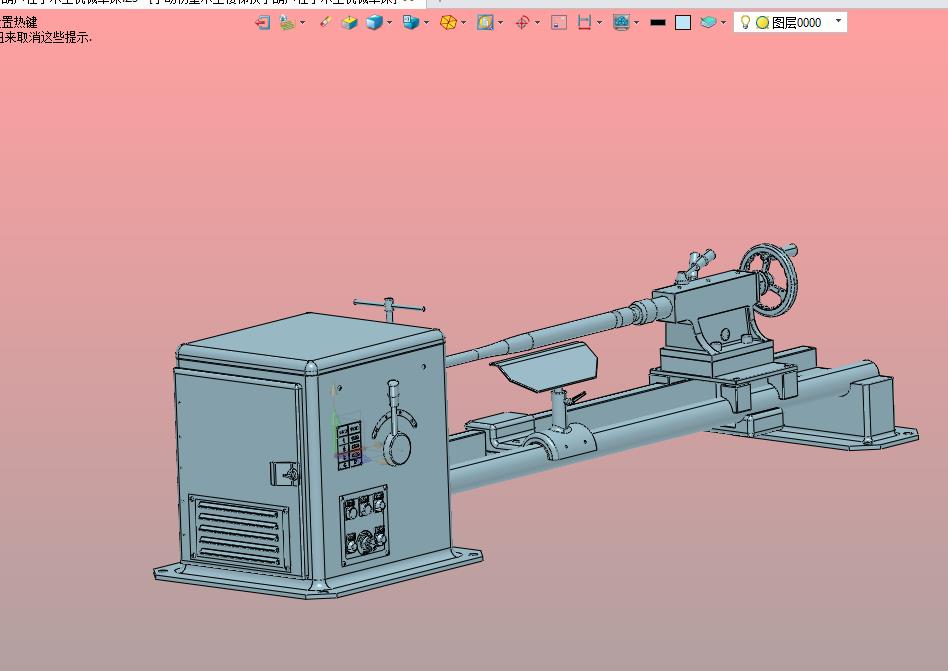Click the exit icon with red arrow
Screen dimensions: 948x671
[x=262, y=23]
